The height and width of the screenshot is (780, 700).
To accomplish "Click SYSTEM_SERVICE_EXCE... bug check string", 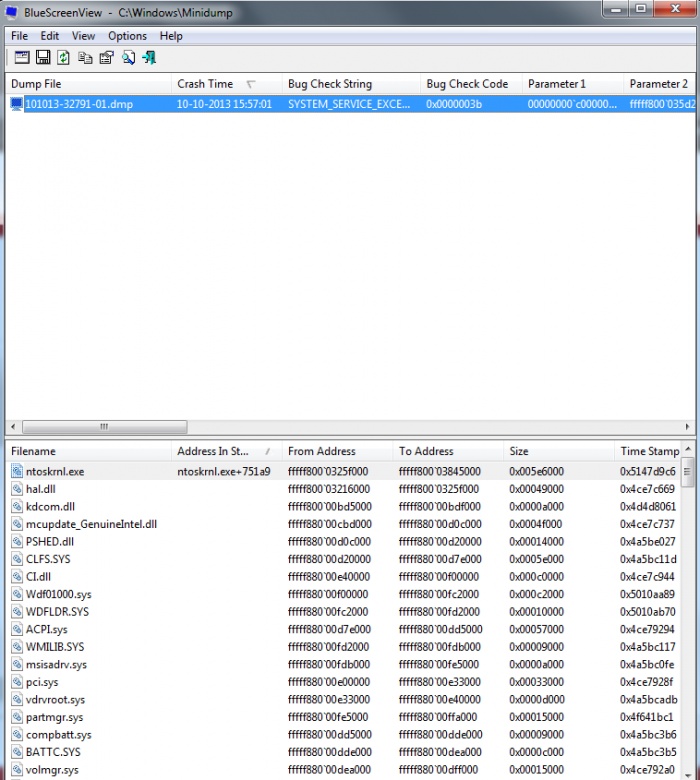I will coord(349,104).
